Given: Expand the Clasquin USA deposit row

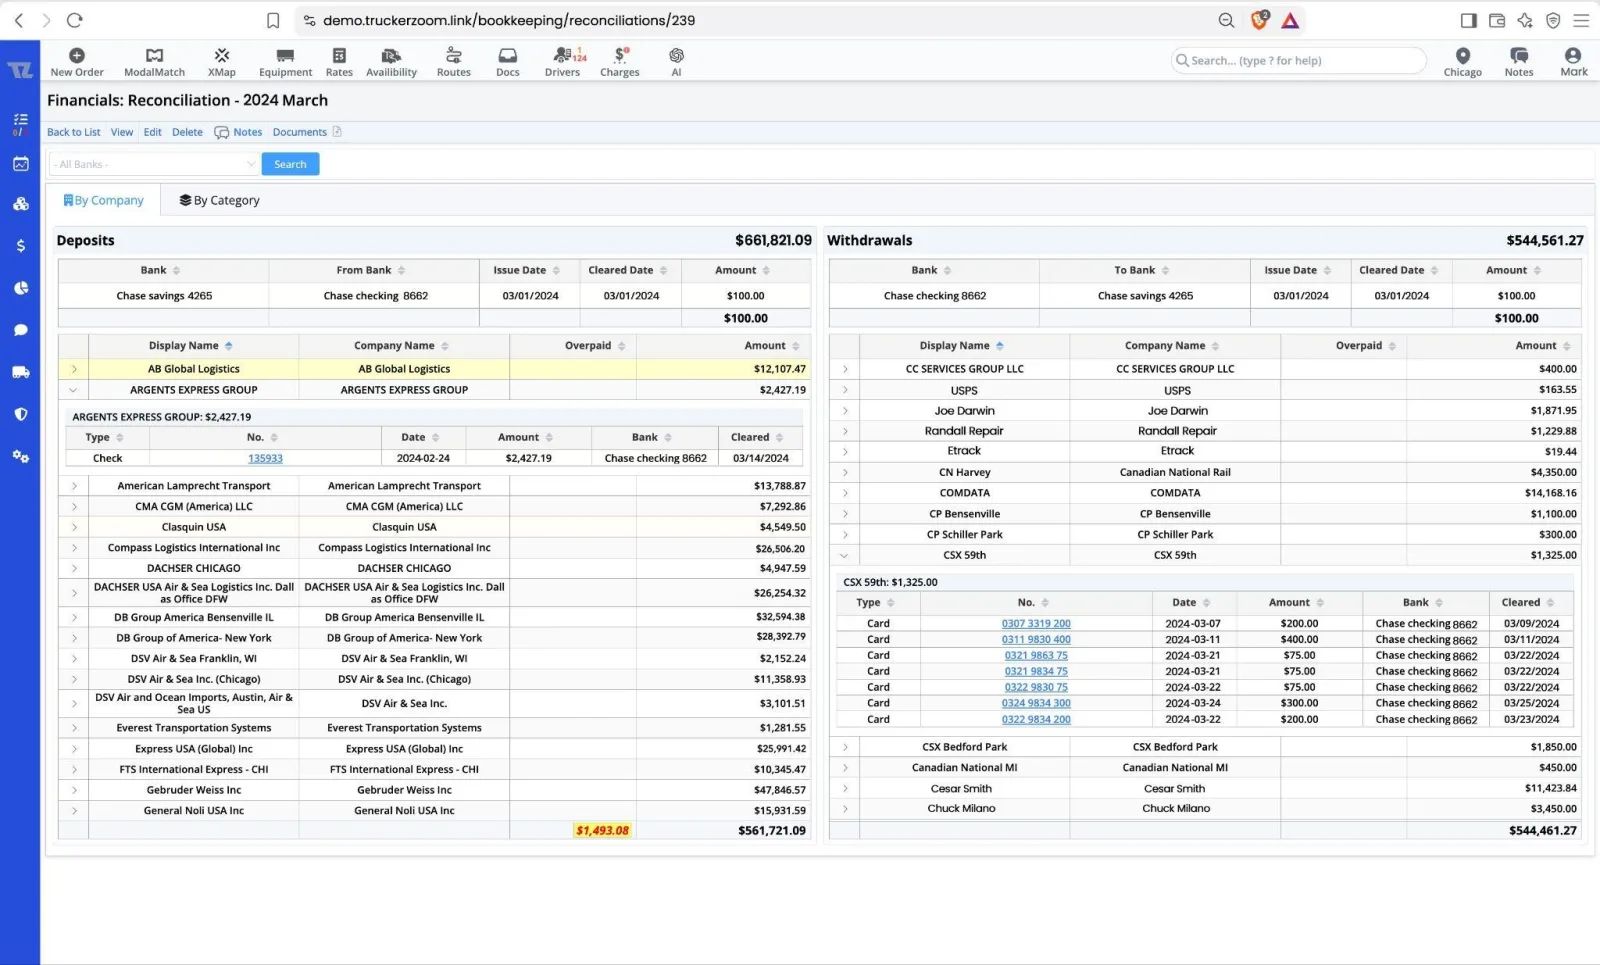Looking at the screenshot, I should (74, 527).
